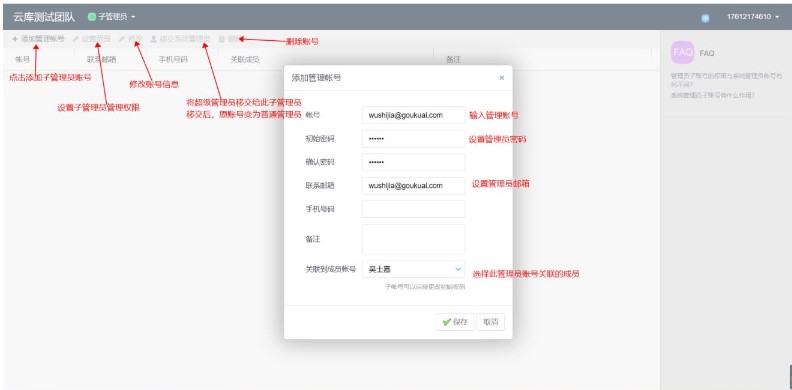
Task: Click the 帐号 input field in dialog
Action: pos(413,115)
